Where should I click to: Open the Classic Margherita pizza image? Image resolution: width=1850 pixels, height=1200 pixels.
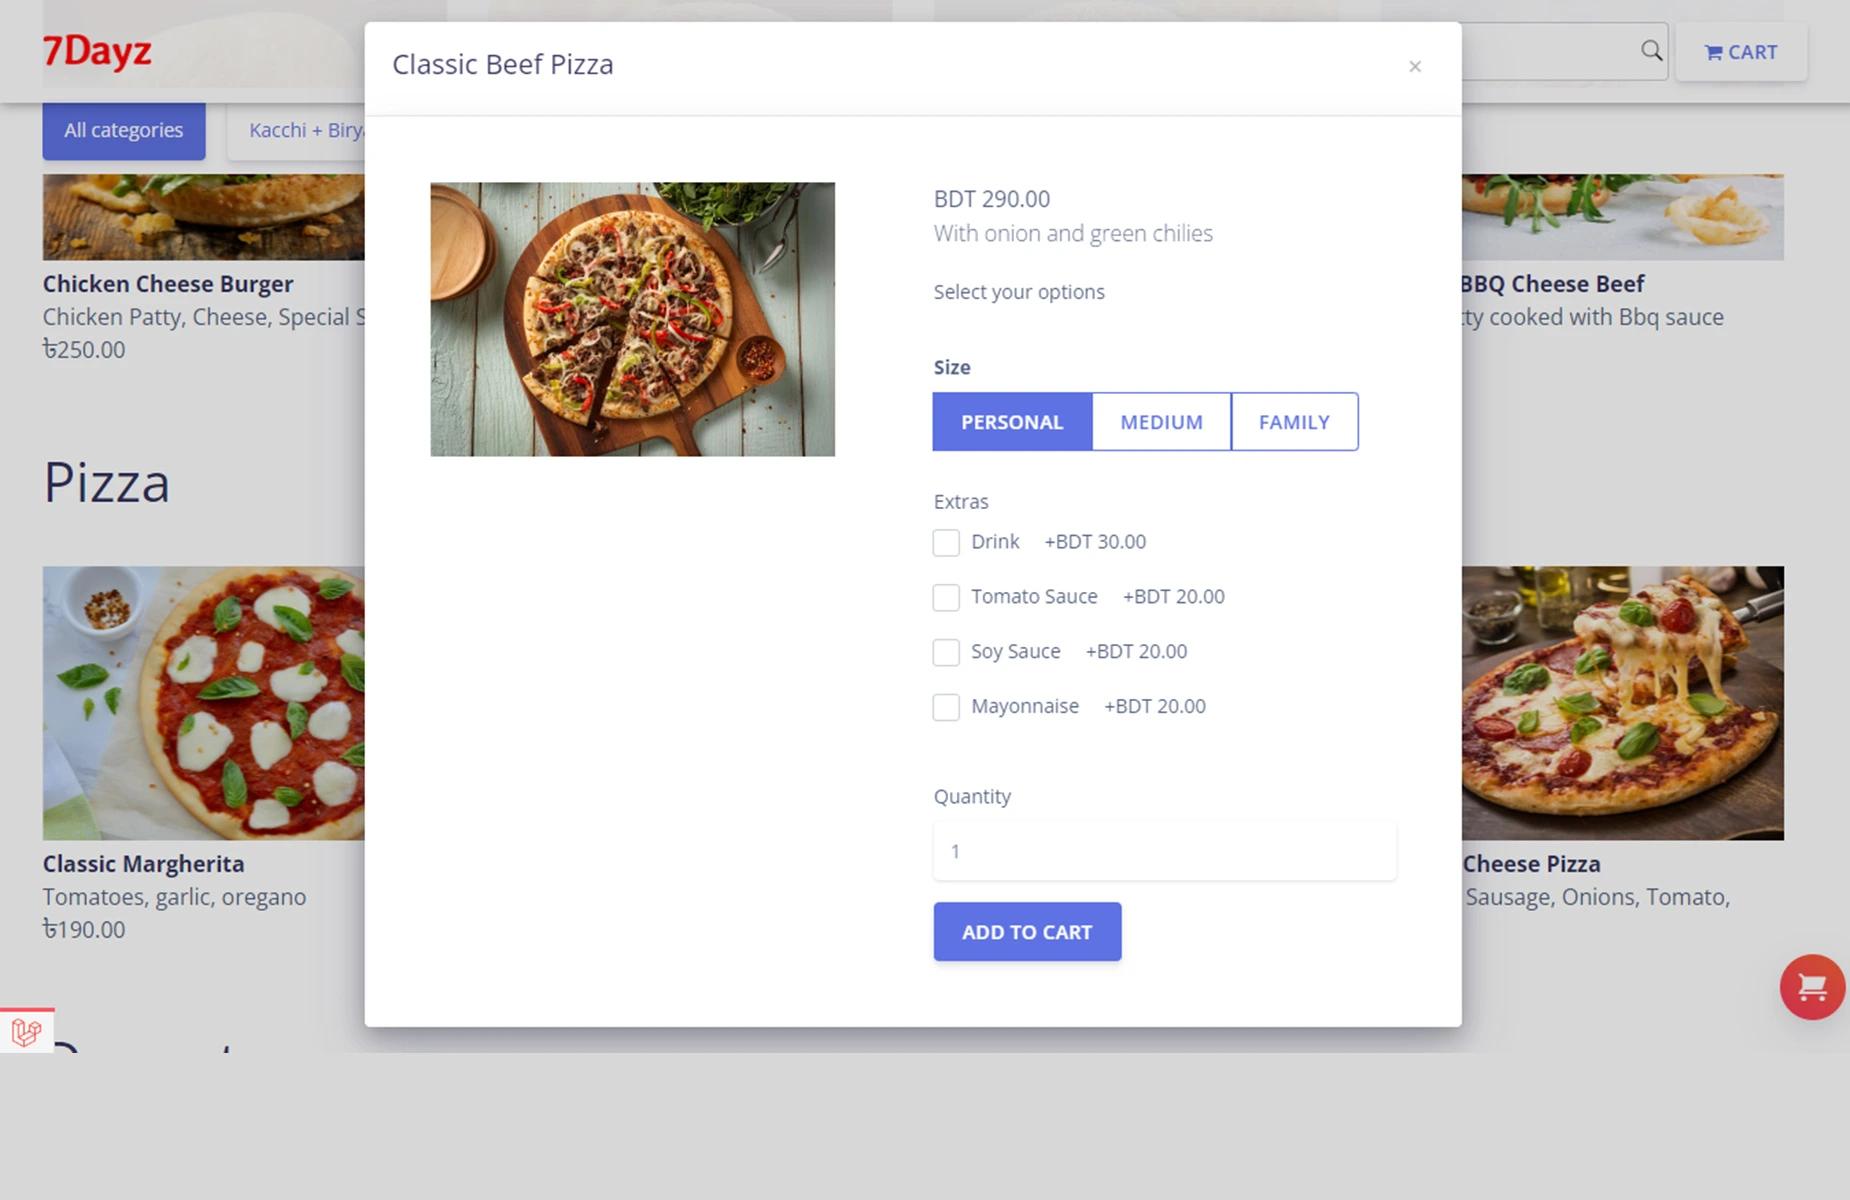[203, 703]
